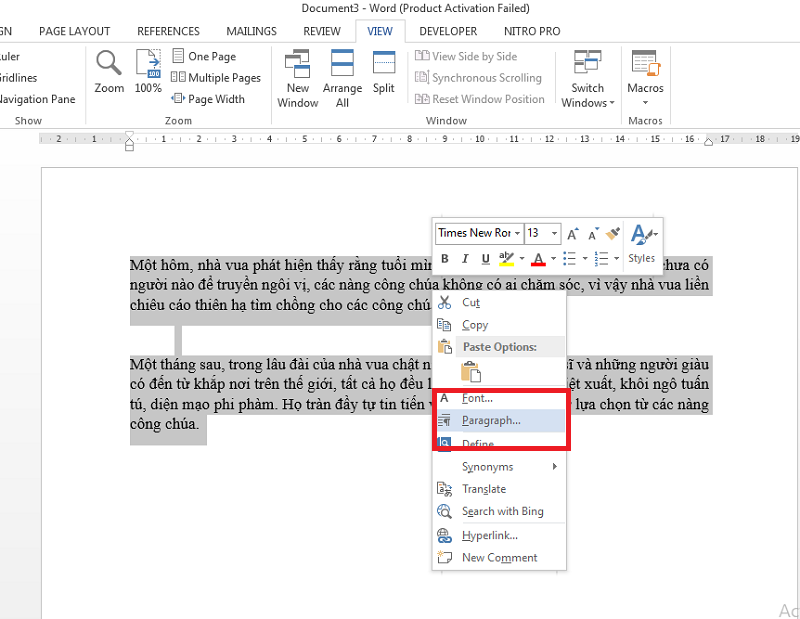Open the NITRO PRO tab

pos(532,31)
